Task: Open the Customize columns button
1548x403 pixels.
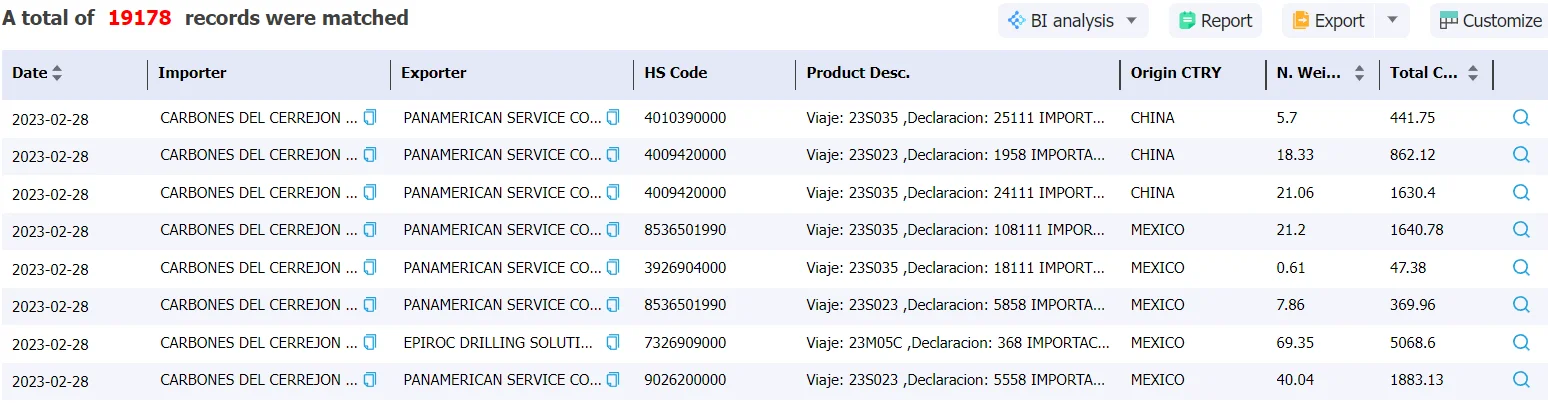Action: click(x=1490, y=20)
